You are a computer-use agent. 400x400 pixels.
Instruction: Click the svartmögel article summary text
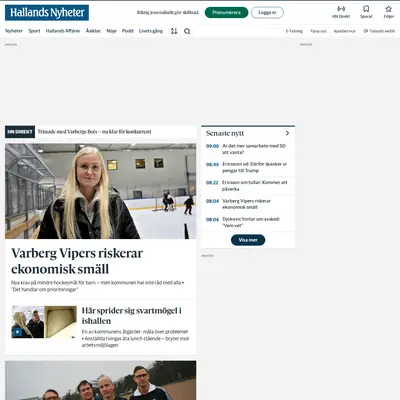(x=135, y=338)
